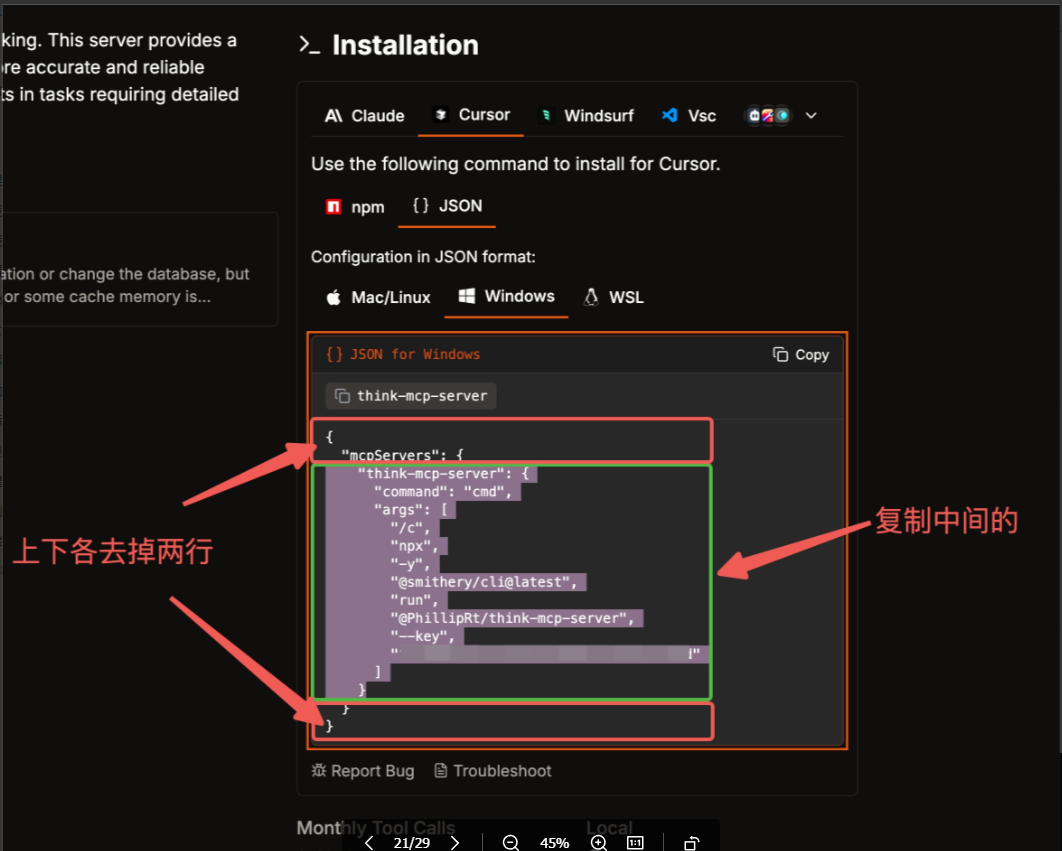Choose the Vsc client tab
The image size is (1062, 851).
click(x=689, y=116)
